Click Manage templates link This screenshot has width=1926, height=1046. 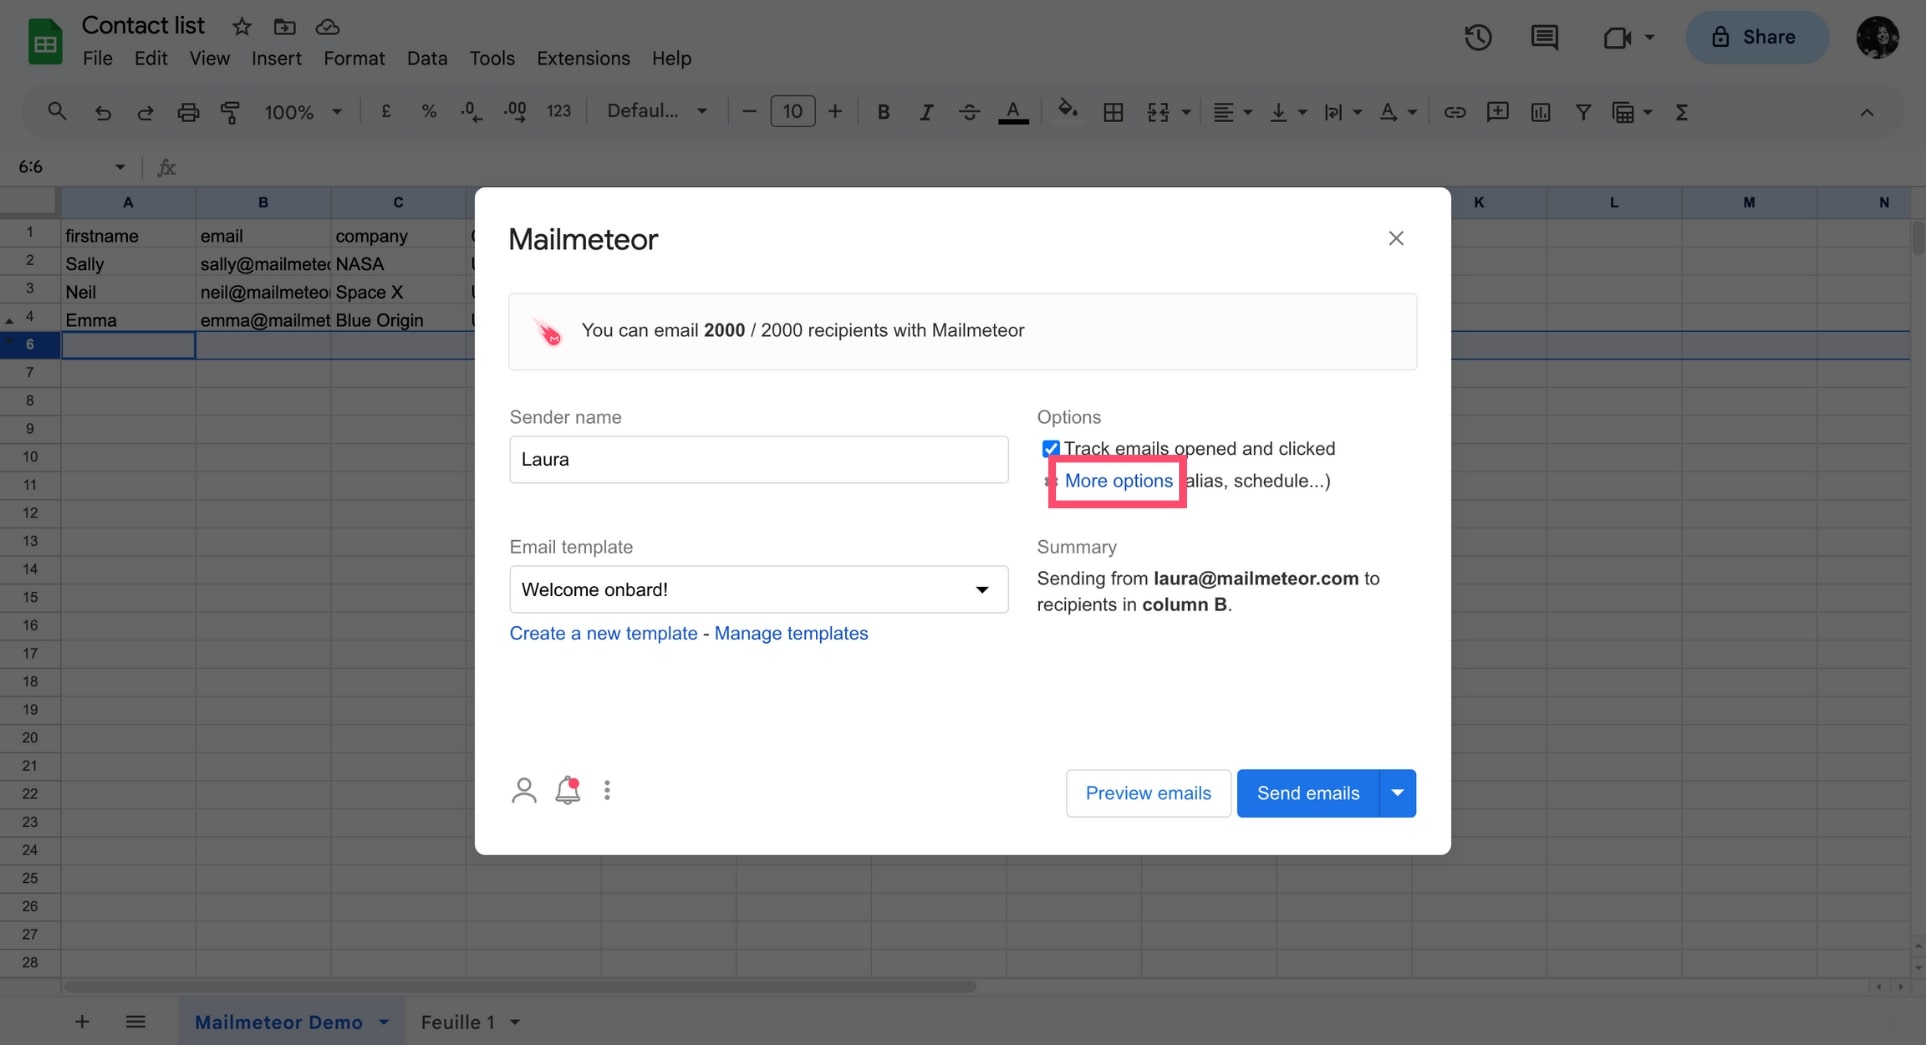(791, 633)
